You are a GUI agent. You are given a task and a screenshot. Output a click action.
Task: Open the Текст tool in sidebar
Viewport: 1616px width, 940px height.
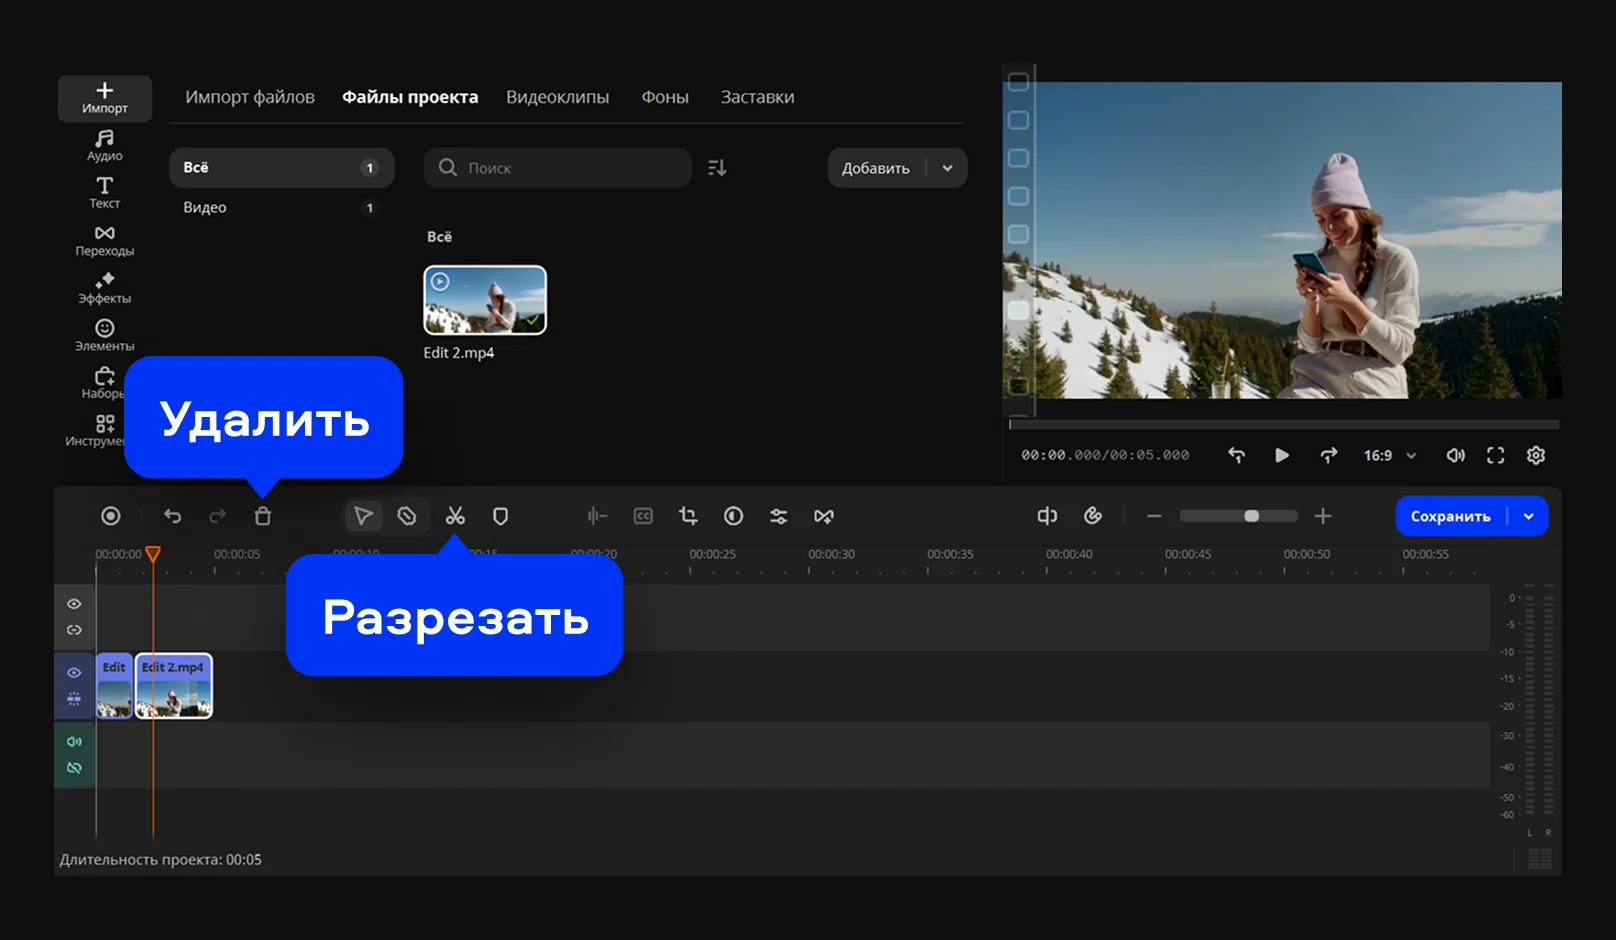104,192
